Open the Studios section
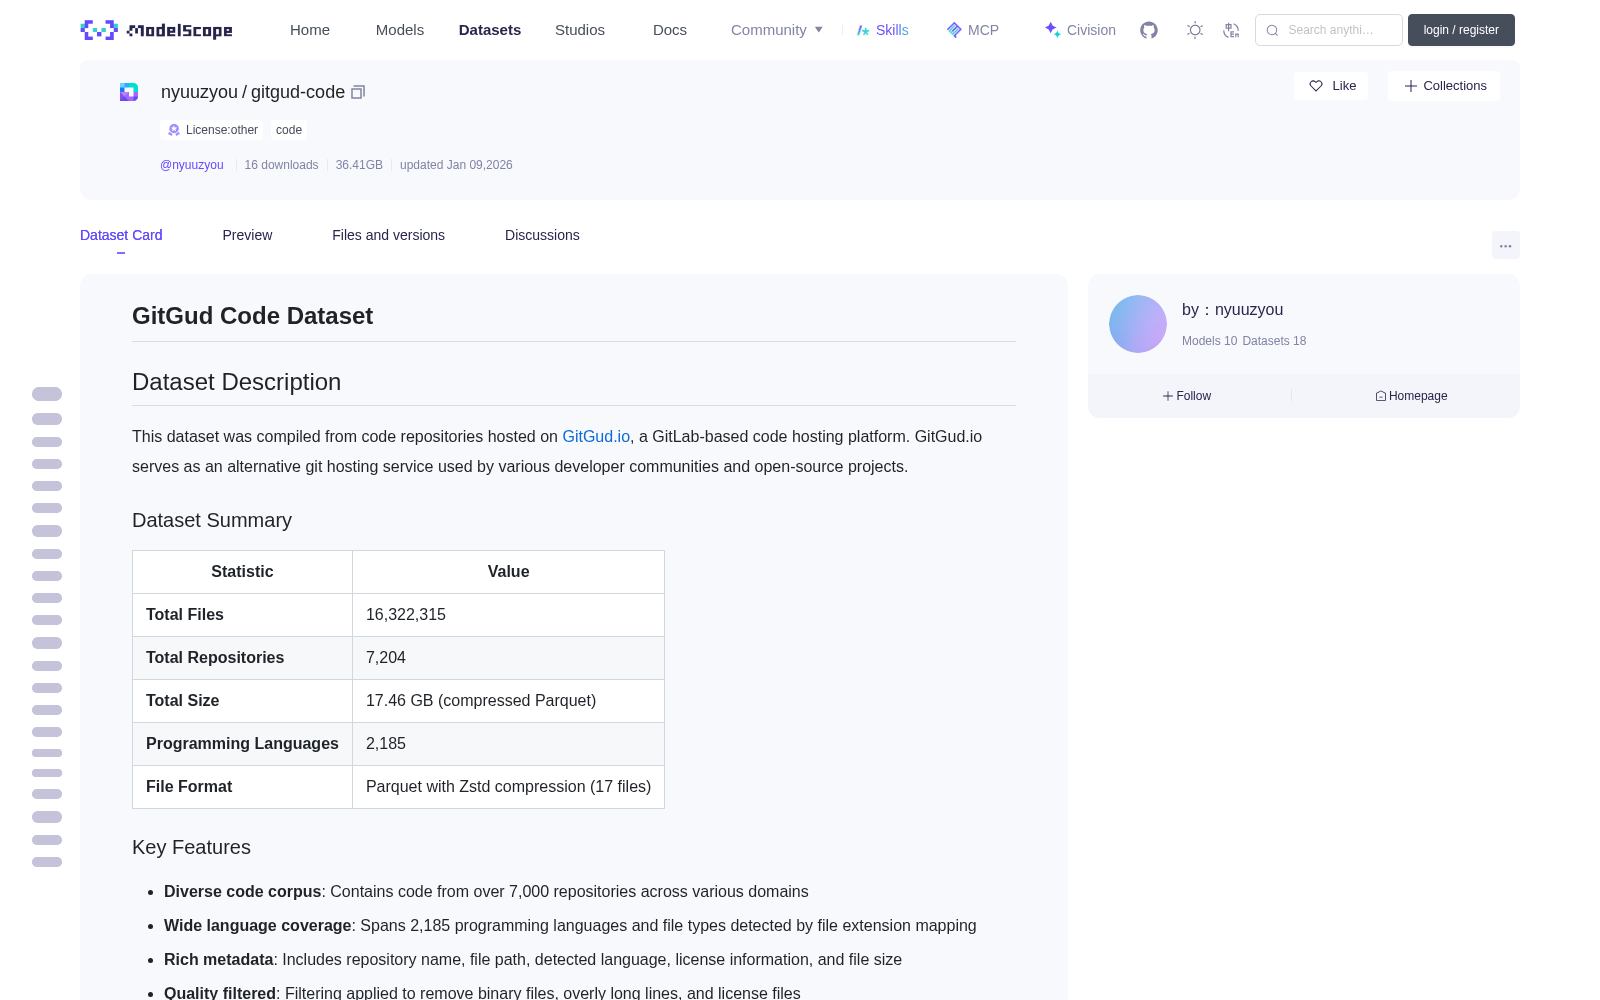The height and width of the screenshot is (1000, 1600). coord(580,30)
